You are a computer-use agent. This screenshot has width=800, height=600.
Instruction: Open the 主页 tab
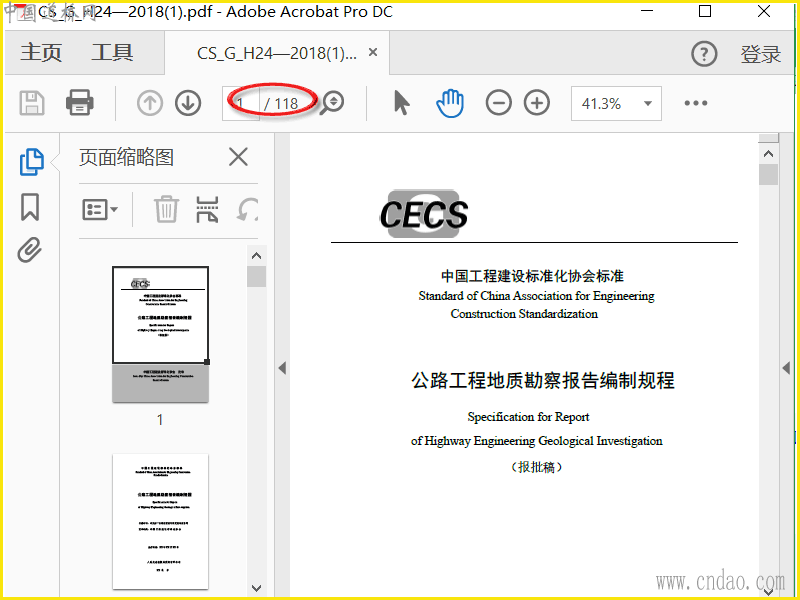41,53
